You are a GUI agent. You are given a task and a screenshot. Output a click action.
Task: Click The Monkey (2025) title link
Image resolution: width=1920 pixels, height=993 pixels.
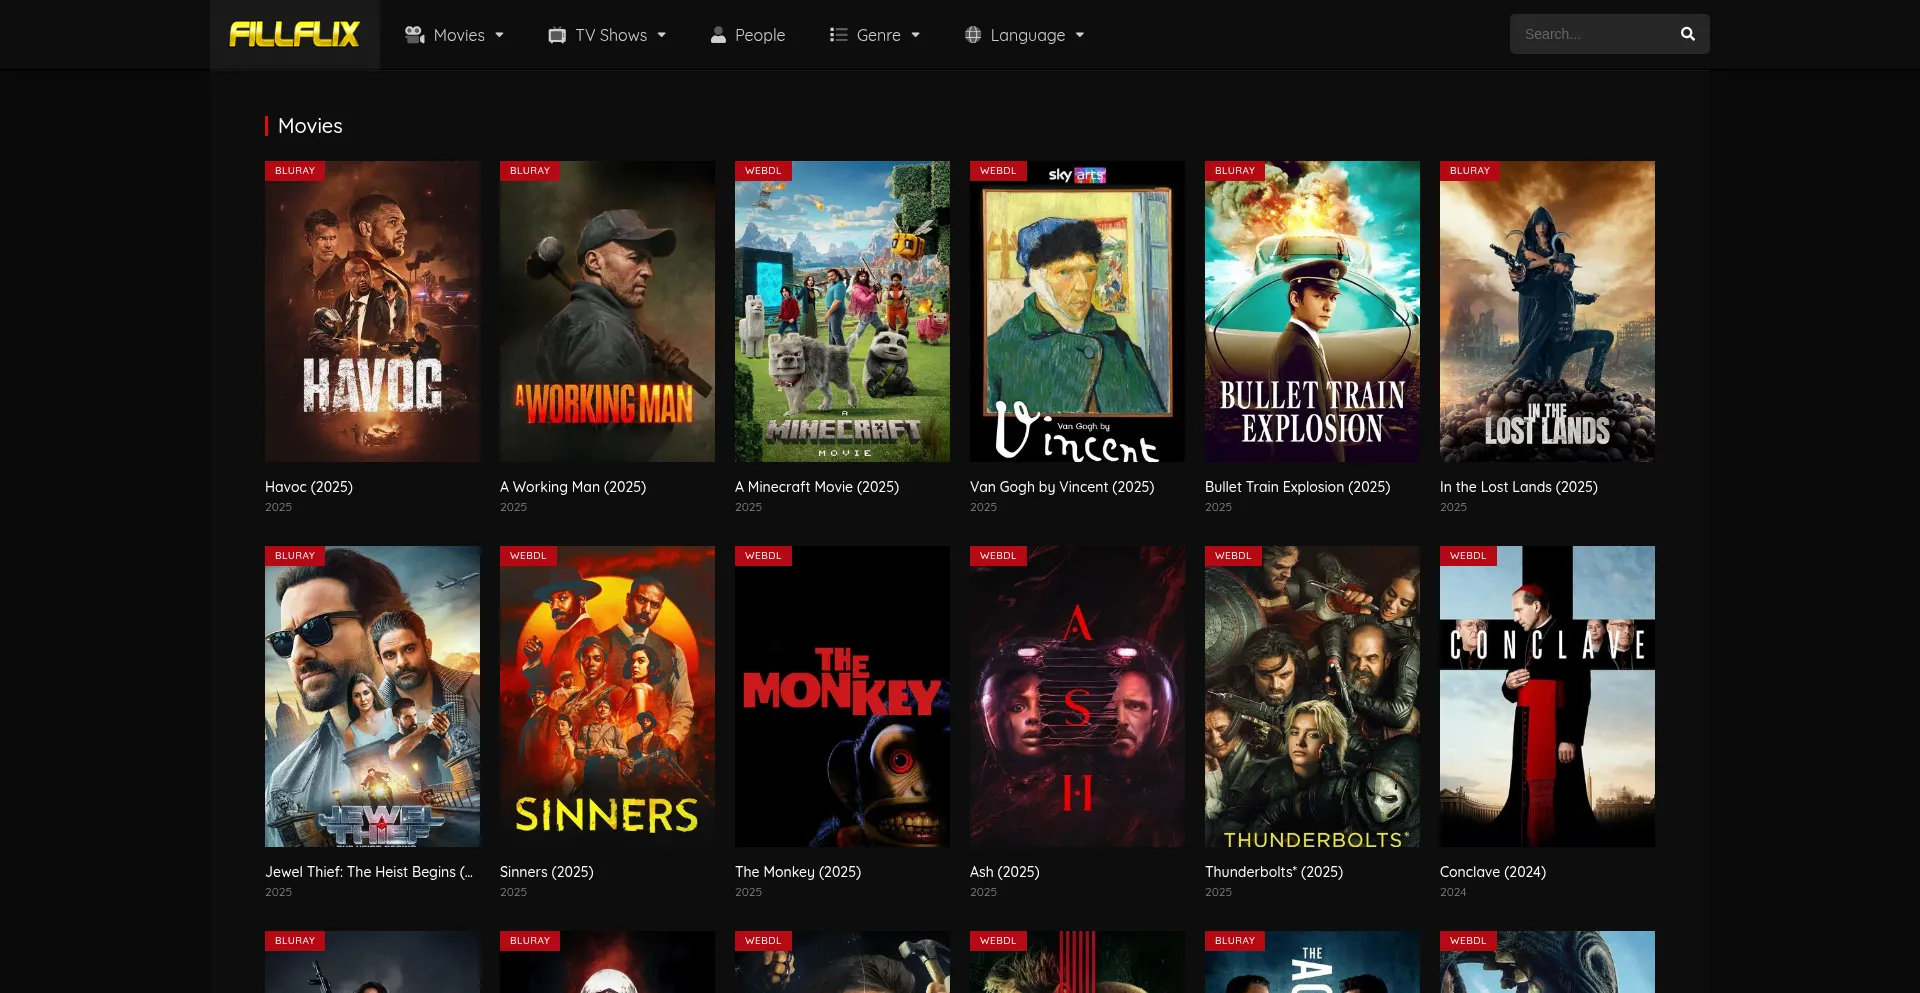(798, 872)
